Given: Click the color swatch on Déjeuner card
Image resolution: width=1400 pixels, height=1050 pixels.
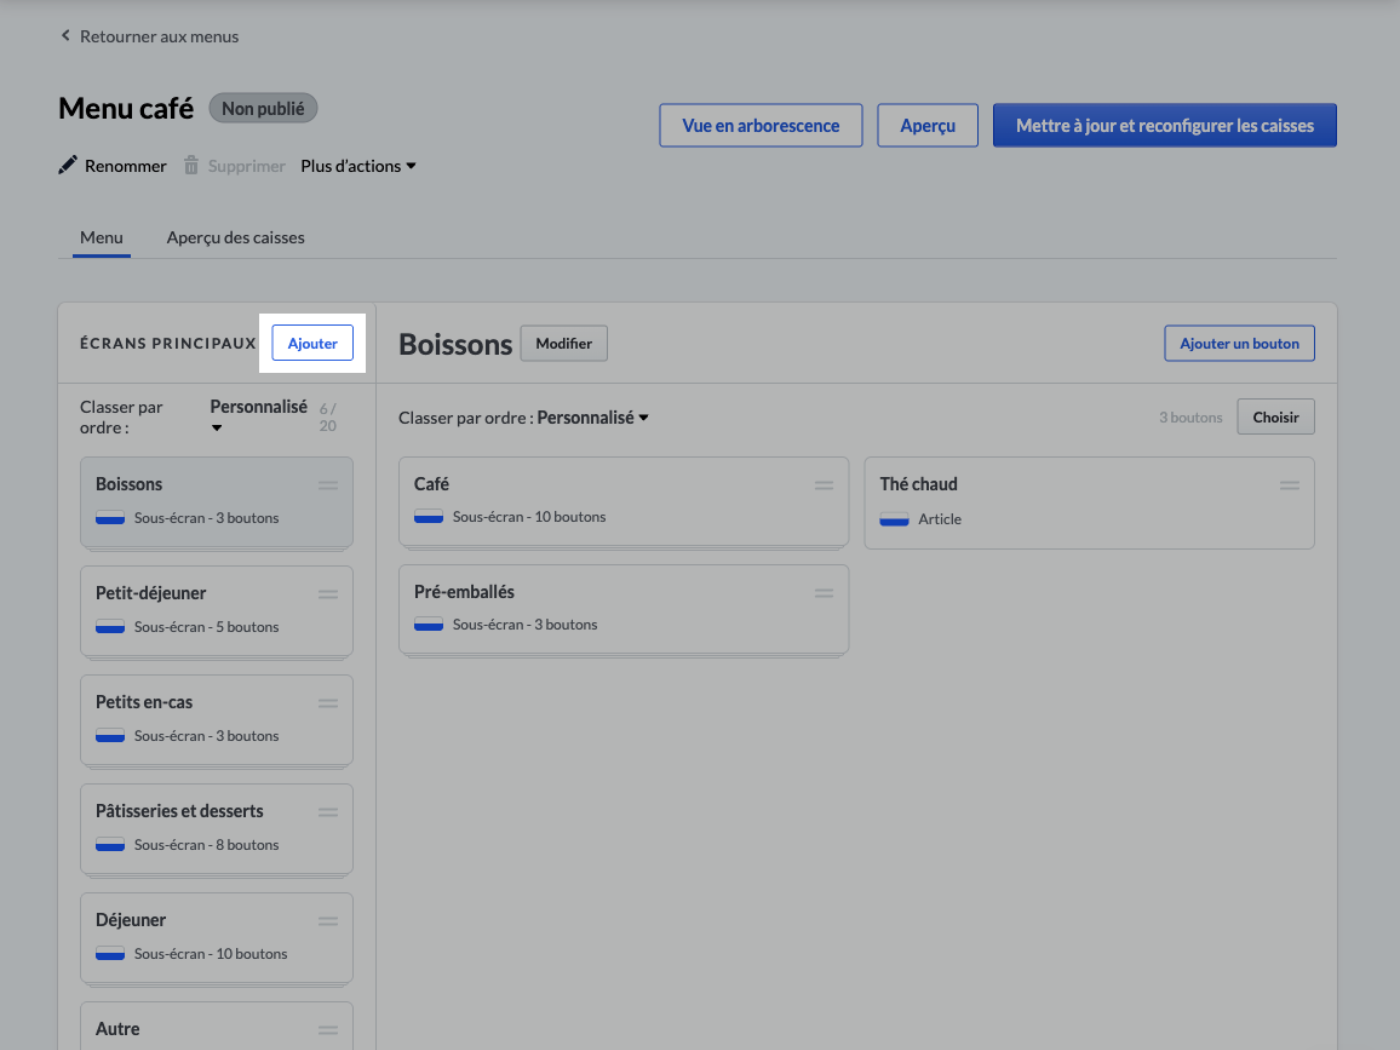Looking at the screenshot, I should point(110,954).
